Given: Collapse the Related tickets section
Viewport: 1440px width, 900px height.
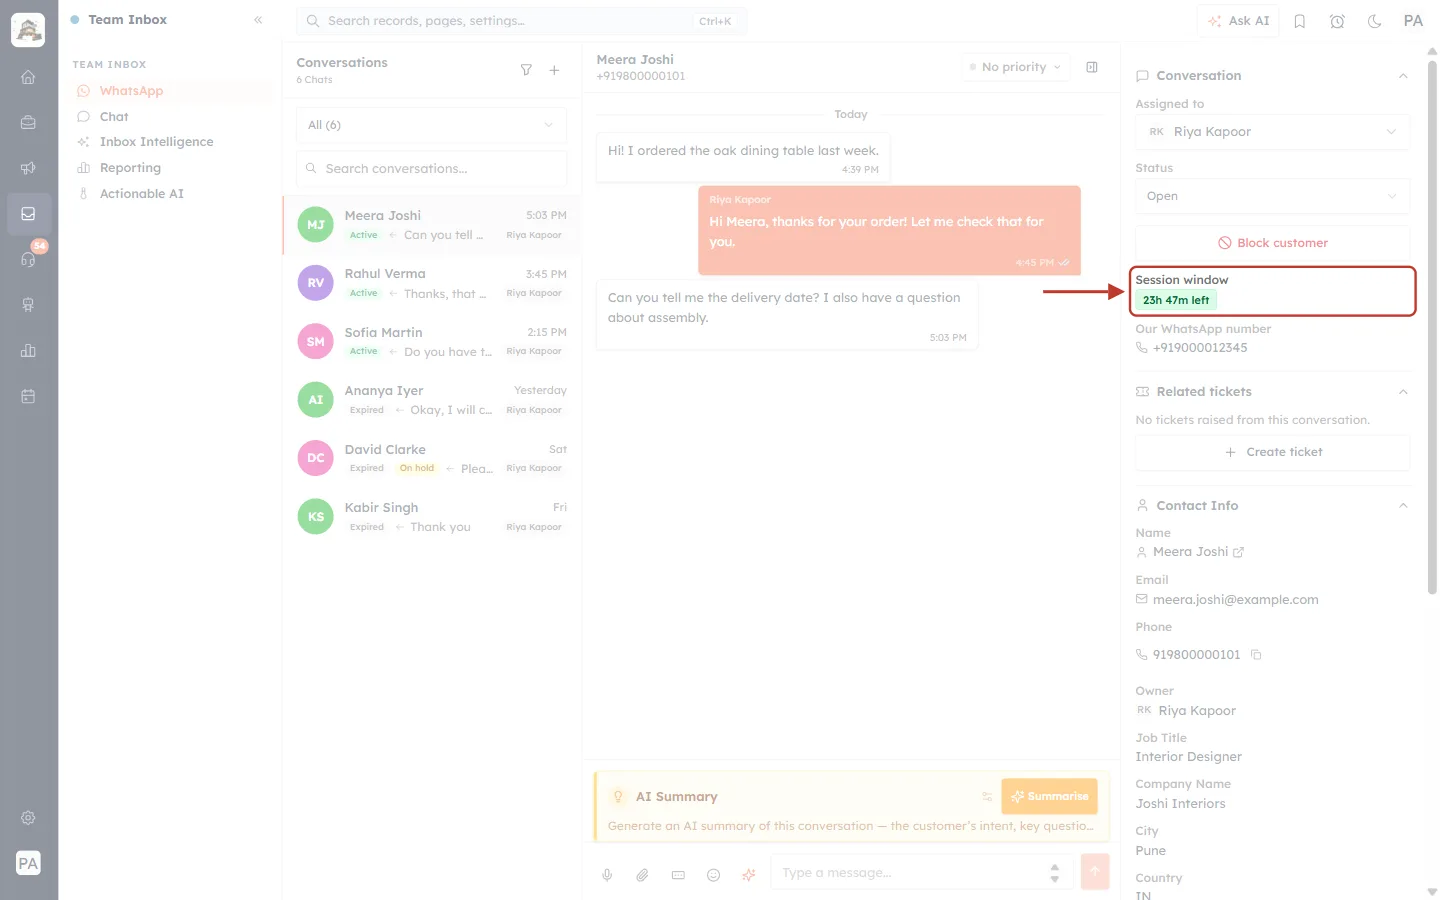Looking at the screenshot, I should coord(1403,392).
